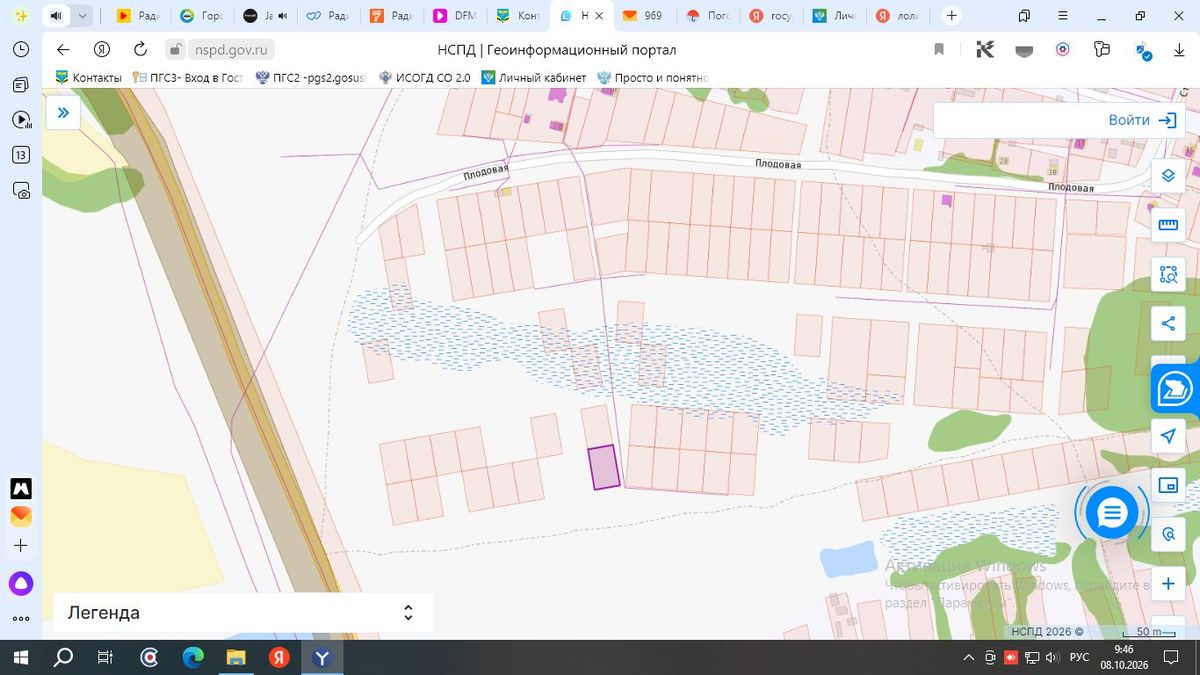
Task: Open File Explorer from the taskbar
Action: (236, 657)
